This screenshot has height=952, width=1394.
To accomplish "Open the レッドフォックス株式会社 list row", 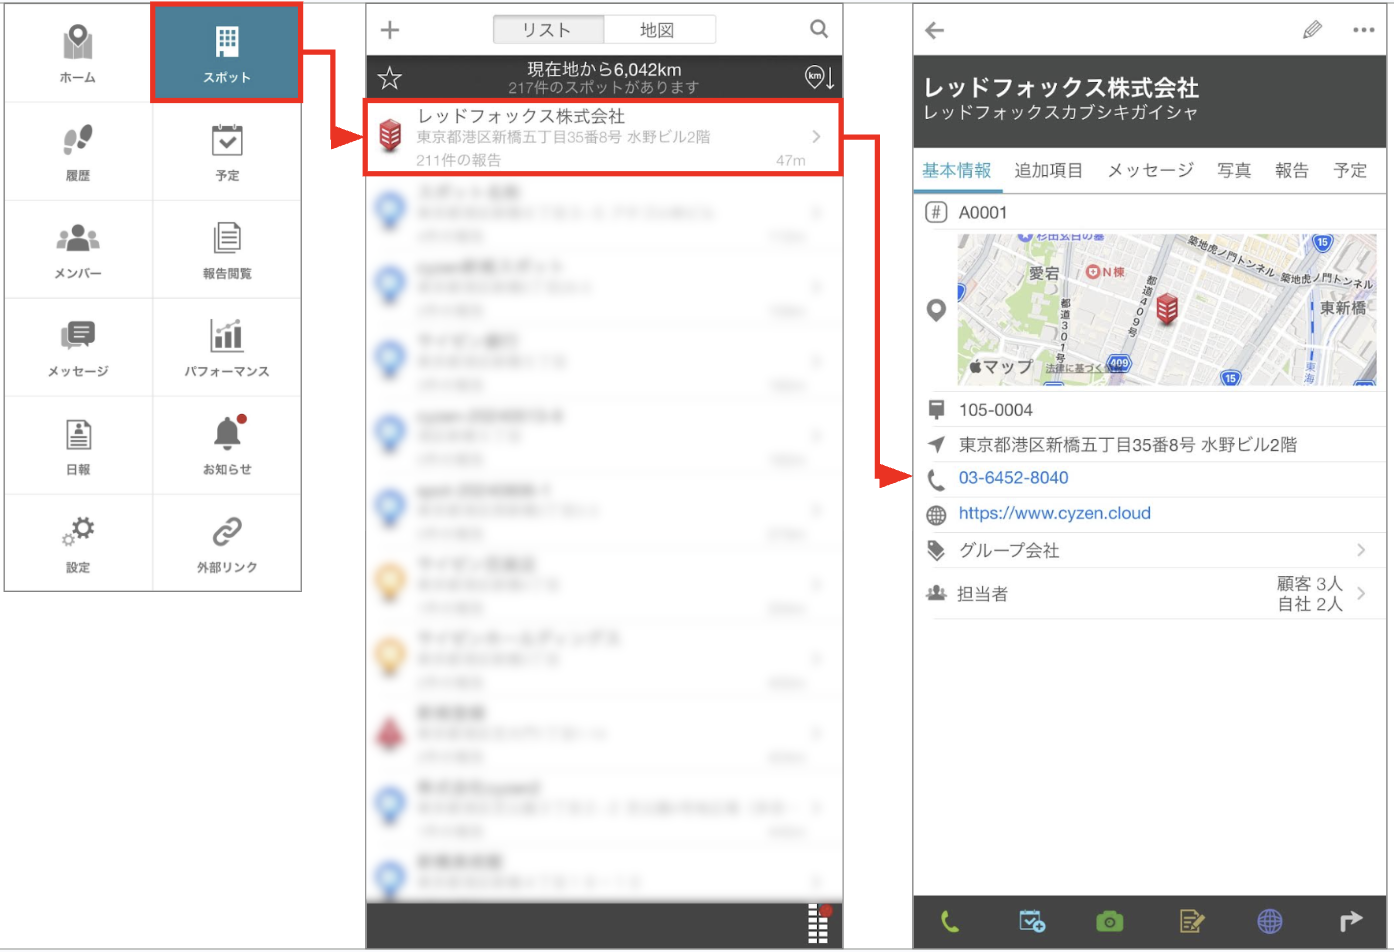I will 604,137.
